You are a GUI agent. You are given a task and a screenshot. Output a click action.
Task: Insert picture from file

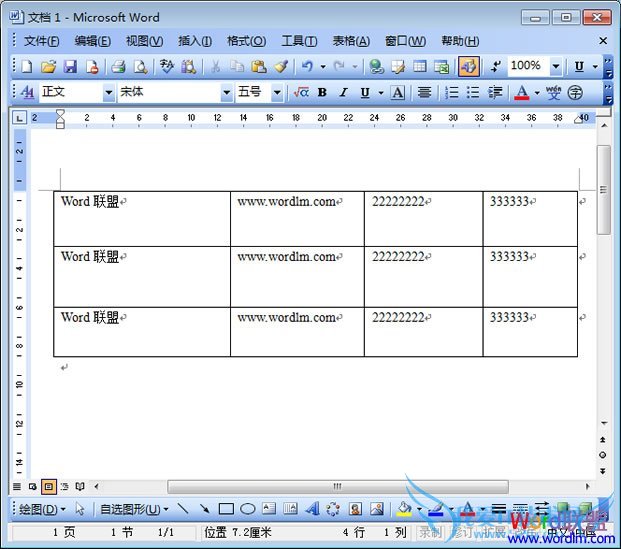(x=377, y=508)
